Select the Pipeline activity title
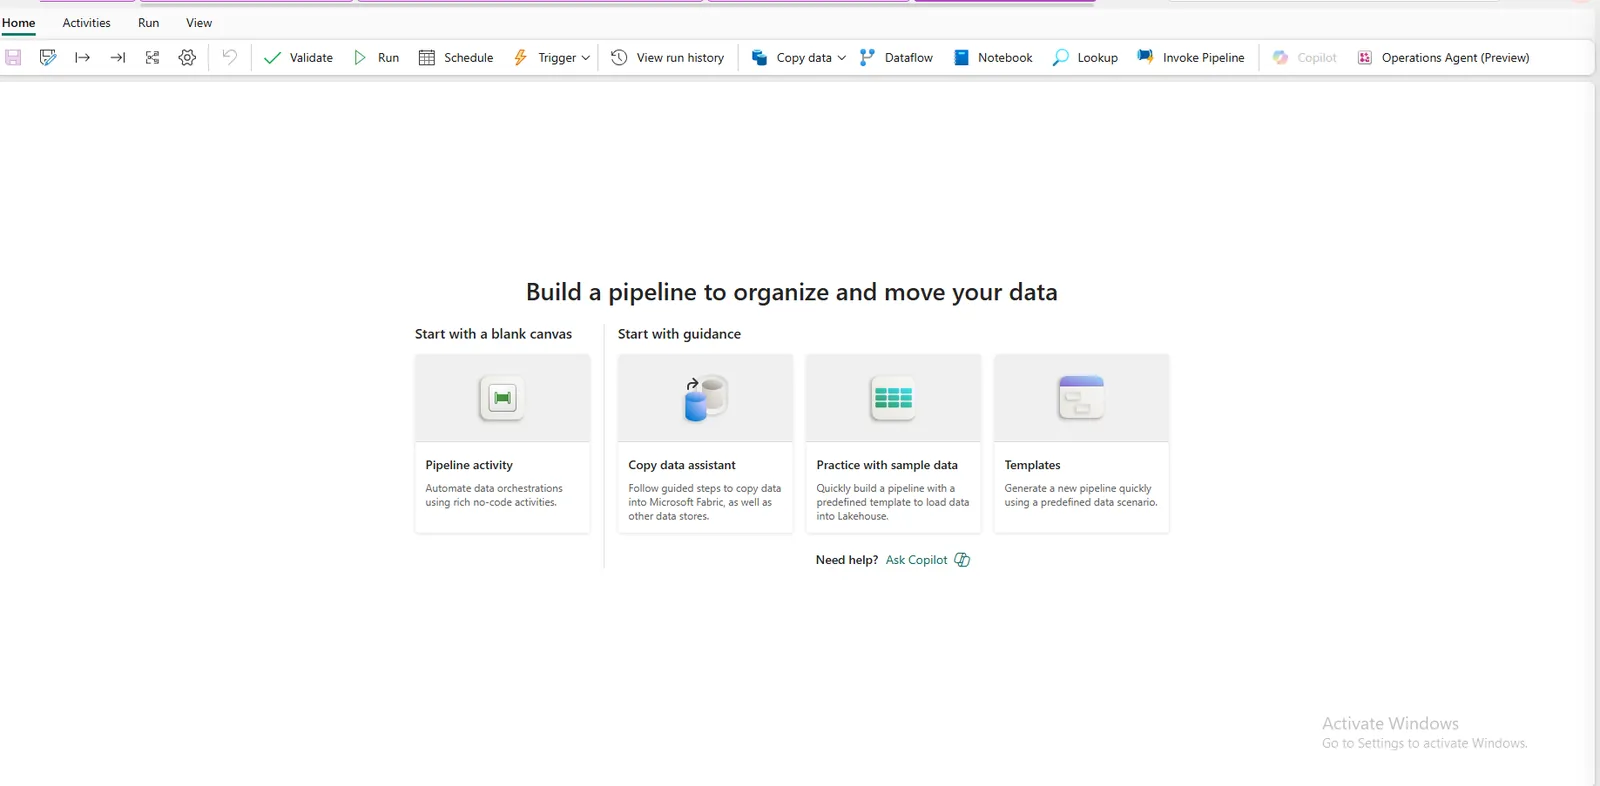 tap(469, 465)
